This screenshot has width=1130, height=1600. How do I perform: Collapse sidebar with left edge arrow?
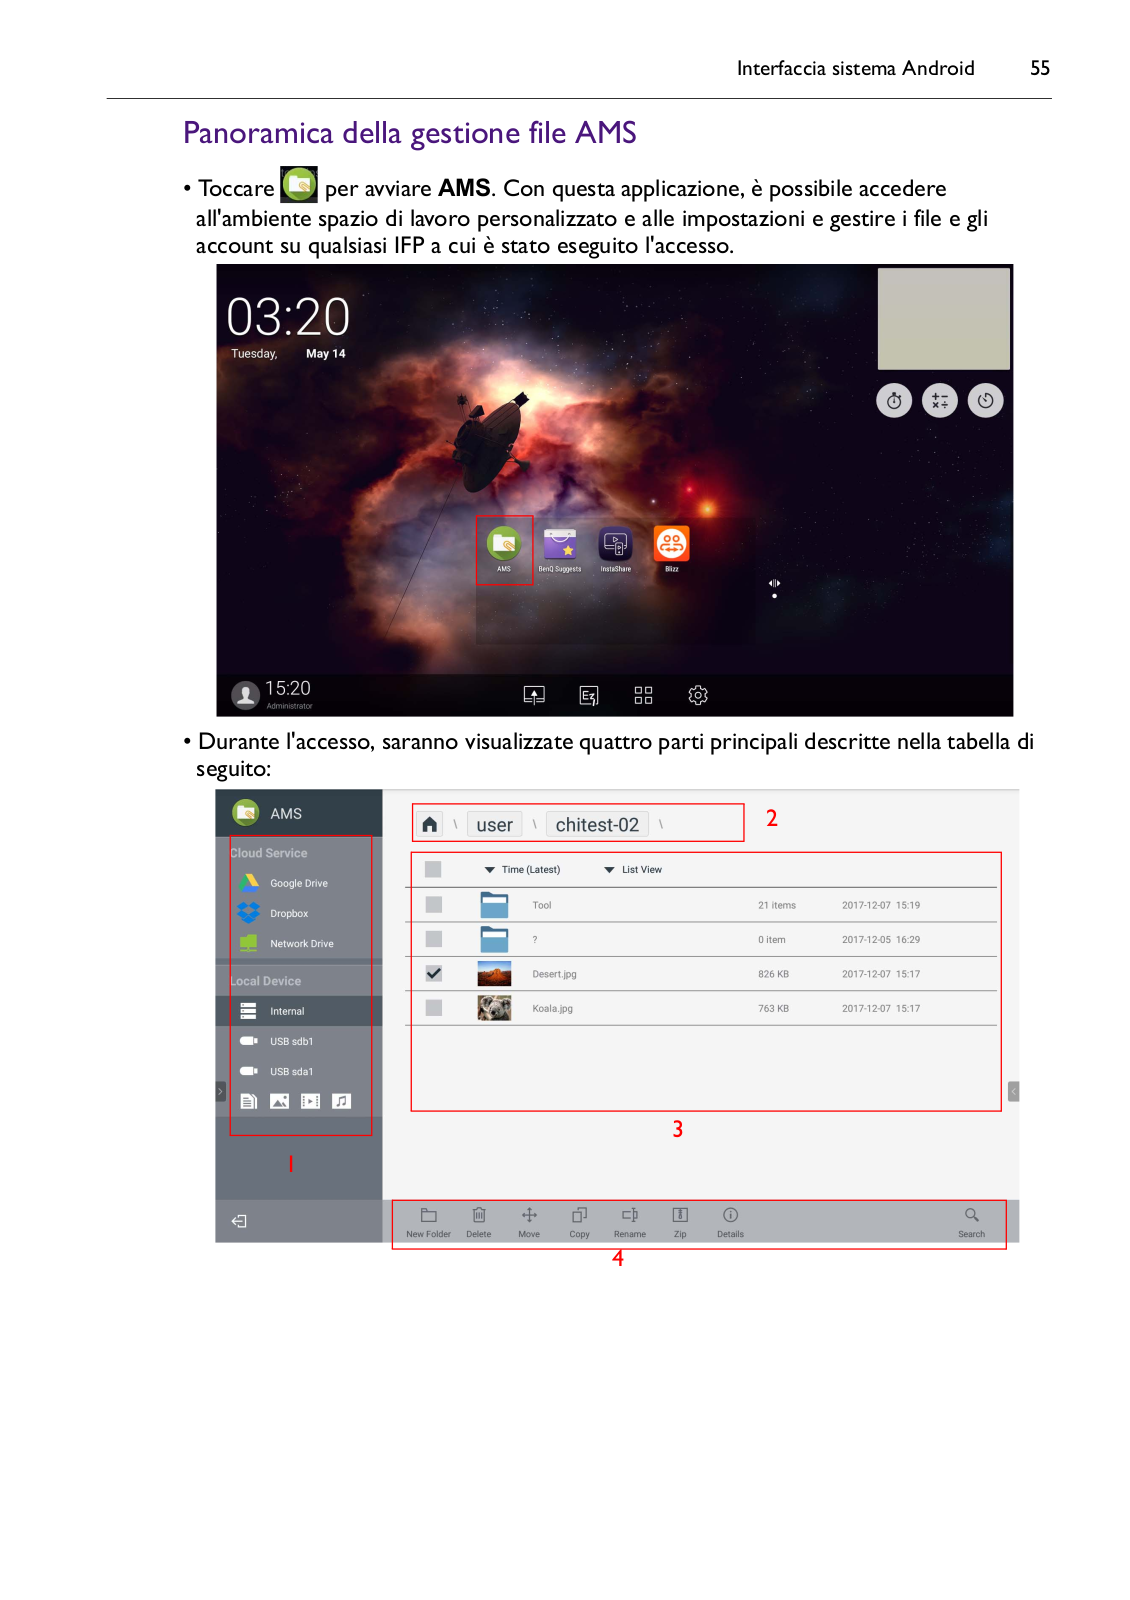point(221,1091)
